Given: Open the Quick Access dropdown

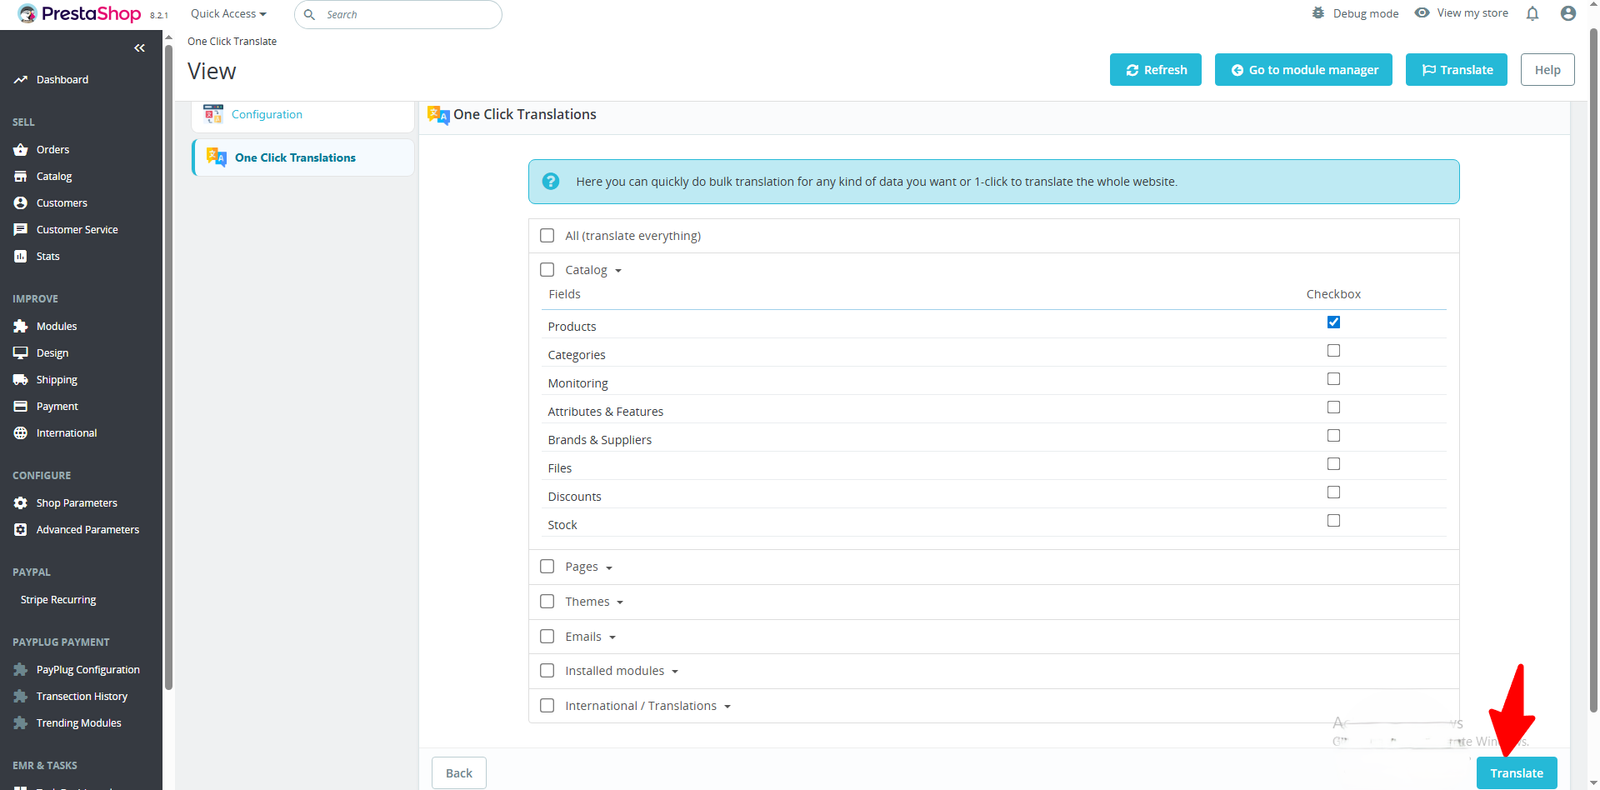Looking at the screenshot, I should click(x=228, y=14).
